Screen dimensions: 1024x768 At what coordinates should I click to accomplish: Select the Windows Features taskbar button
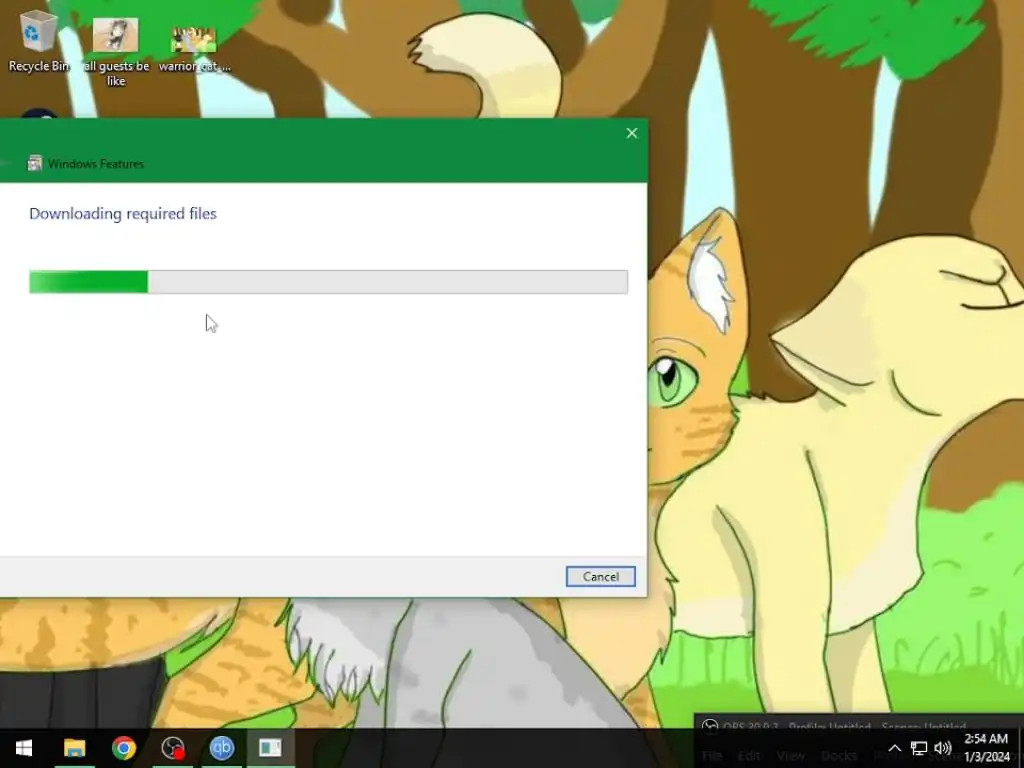point(270,748)
